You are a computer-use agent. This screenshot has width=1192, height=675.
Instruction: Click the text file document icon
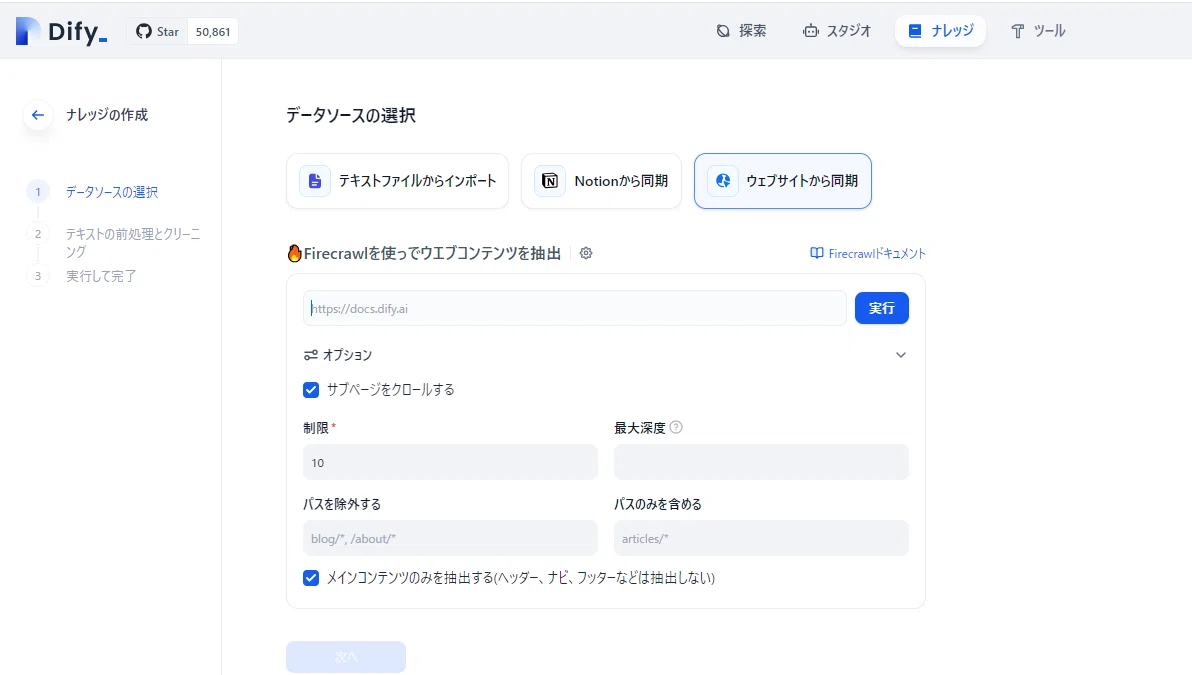[315, 181]
